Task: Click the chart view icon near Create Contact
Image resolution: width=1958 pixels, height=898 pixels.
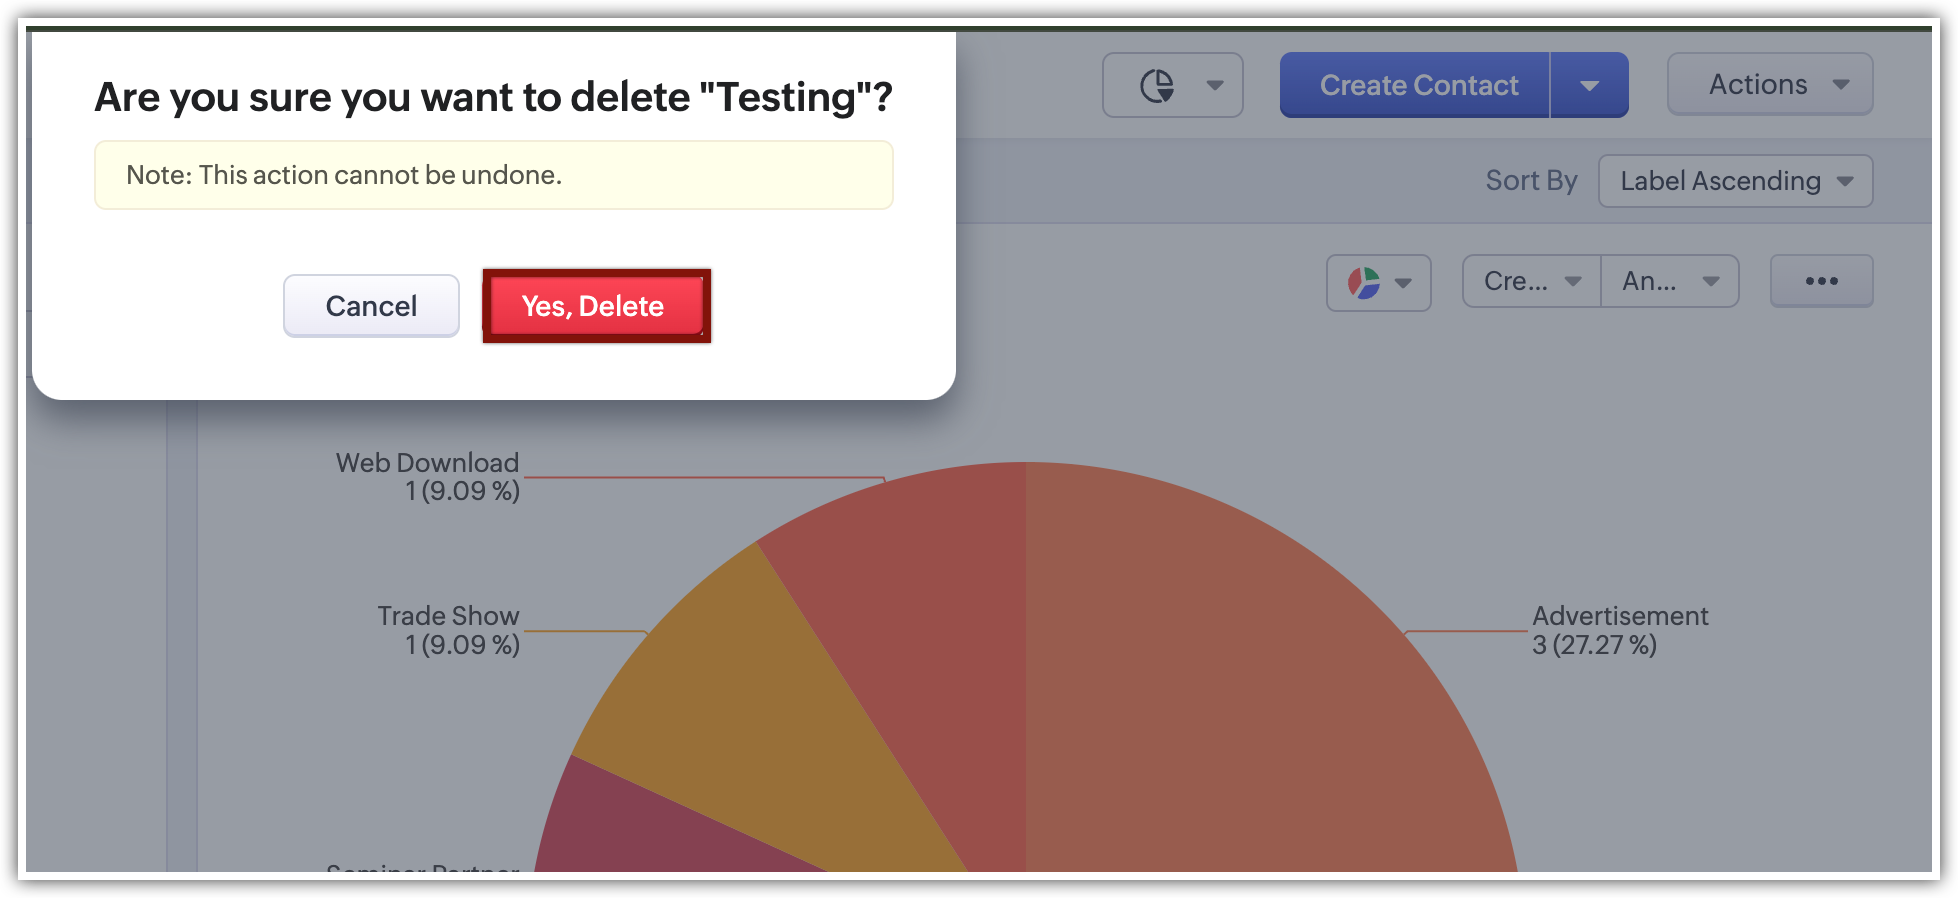Action: tap(1157, 86)
